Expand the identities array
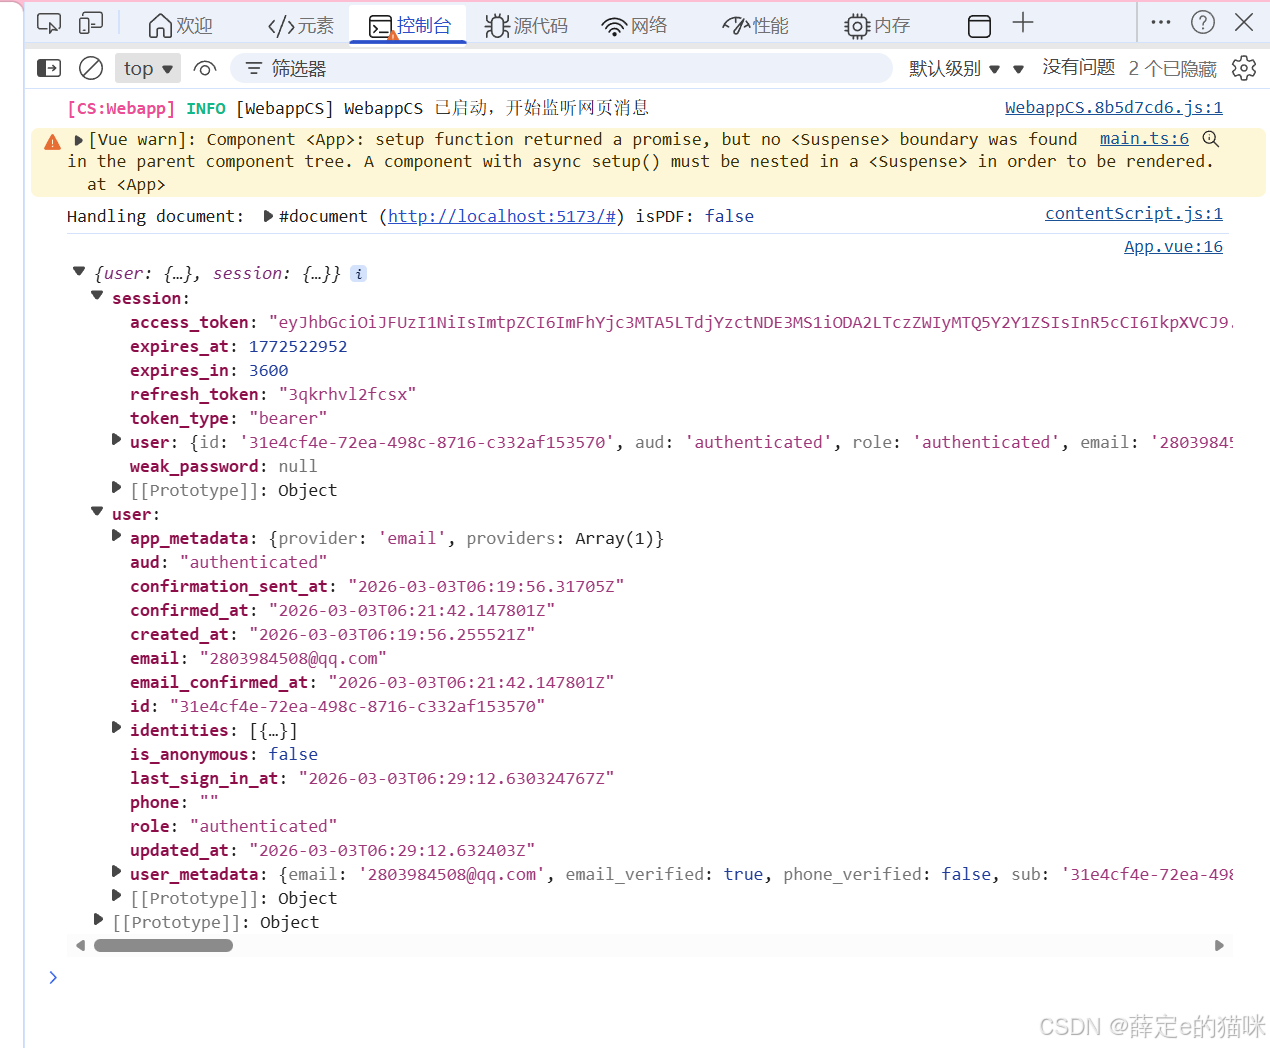 tap(116, 727)
